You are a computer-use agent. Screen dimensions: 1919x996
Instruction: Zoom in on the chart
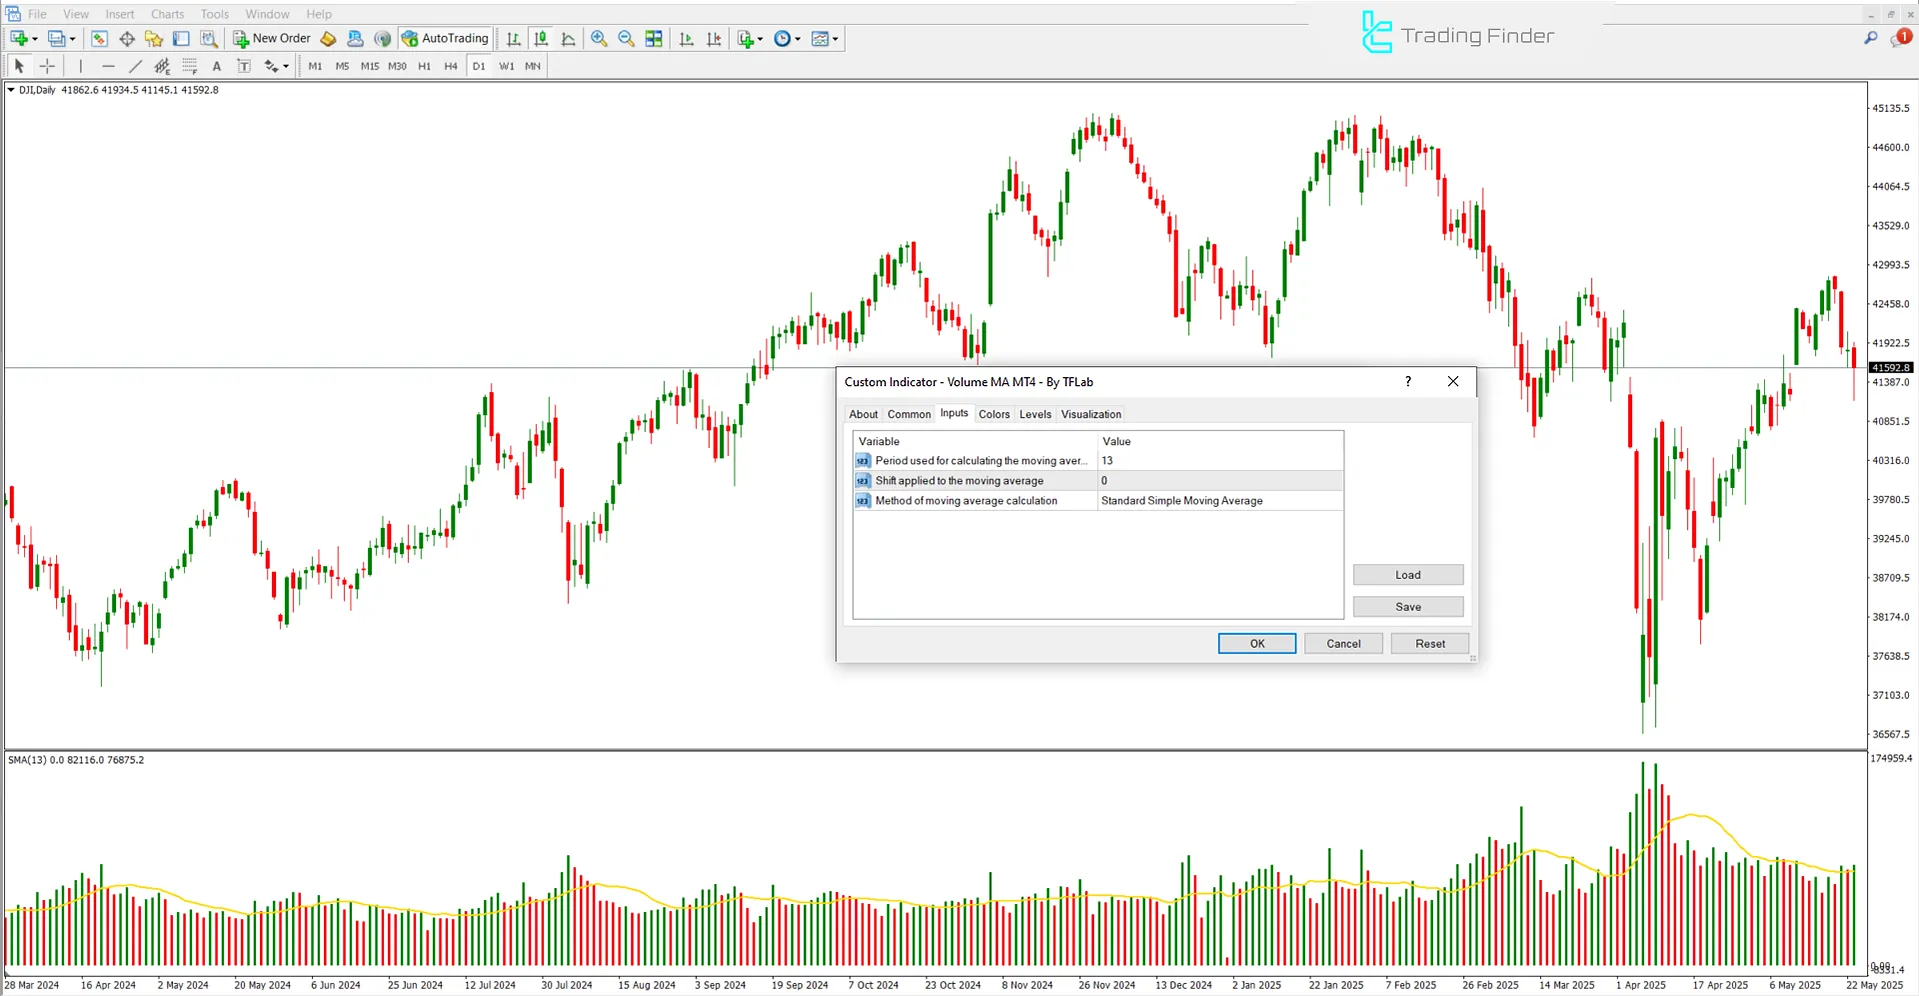pyautogui.click(x=599, y=38)
